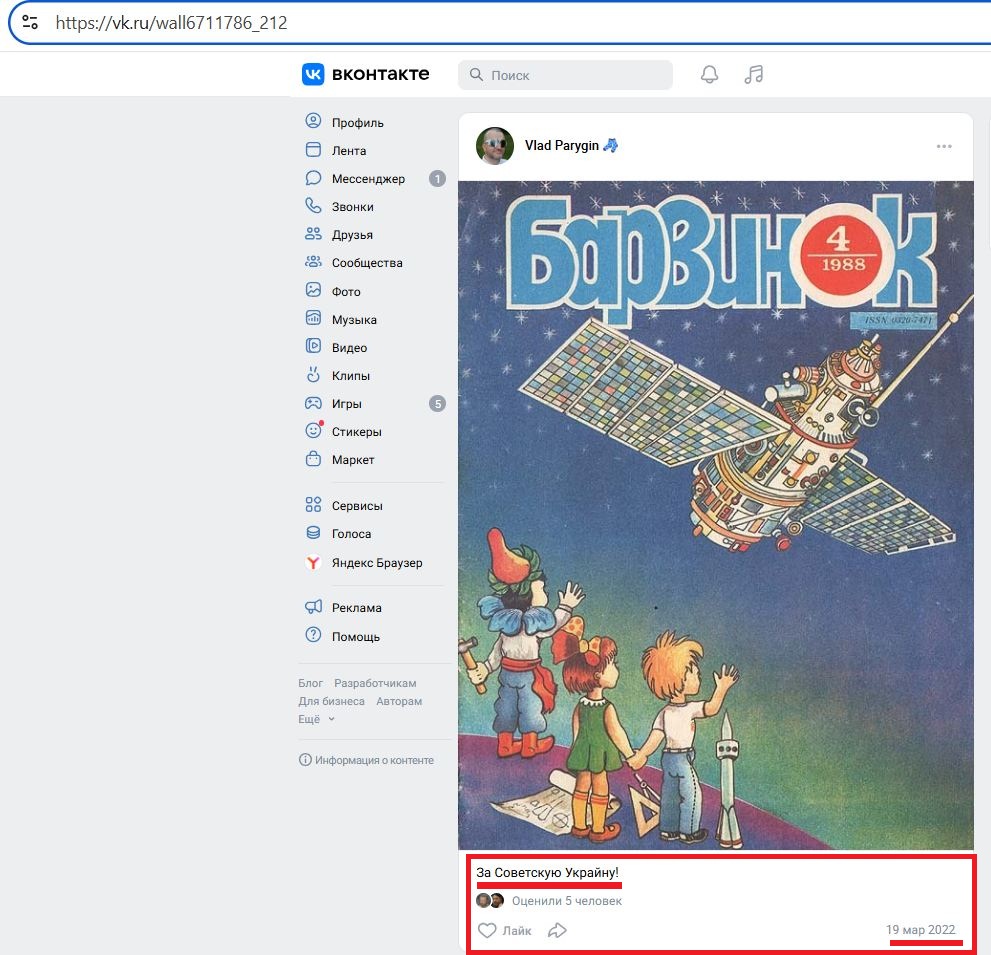
Task: Click the Оценили 5 человек likes link
Action: tap(566, 901)
